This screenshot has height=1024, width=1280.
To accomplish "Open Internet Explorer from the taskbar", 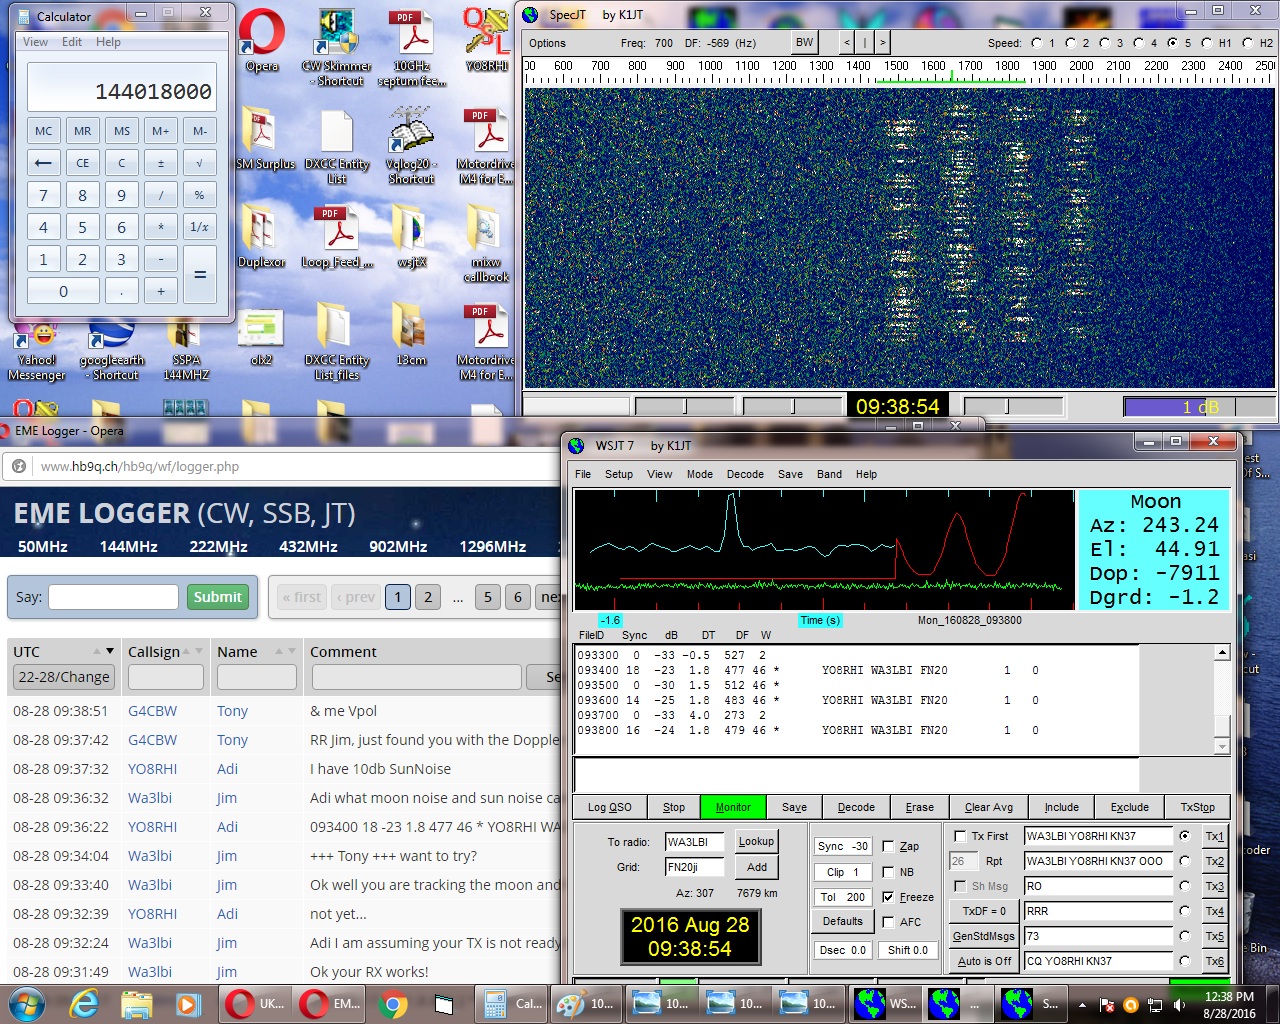I will [x=83, y=1003].
